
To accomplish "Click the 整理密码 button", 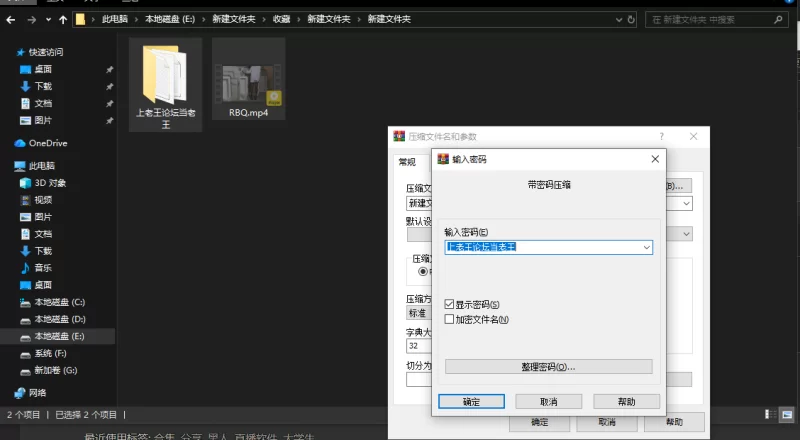I will [x=548, y=367].
